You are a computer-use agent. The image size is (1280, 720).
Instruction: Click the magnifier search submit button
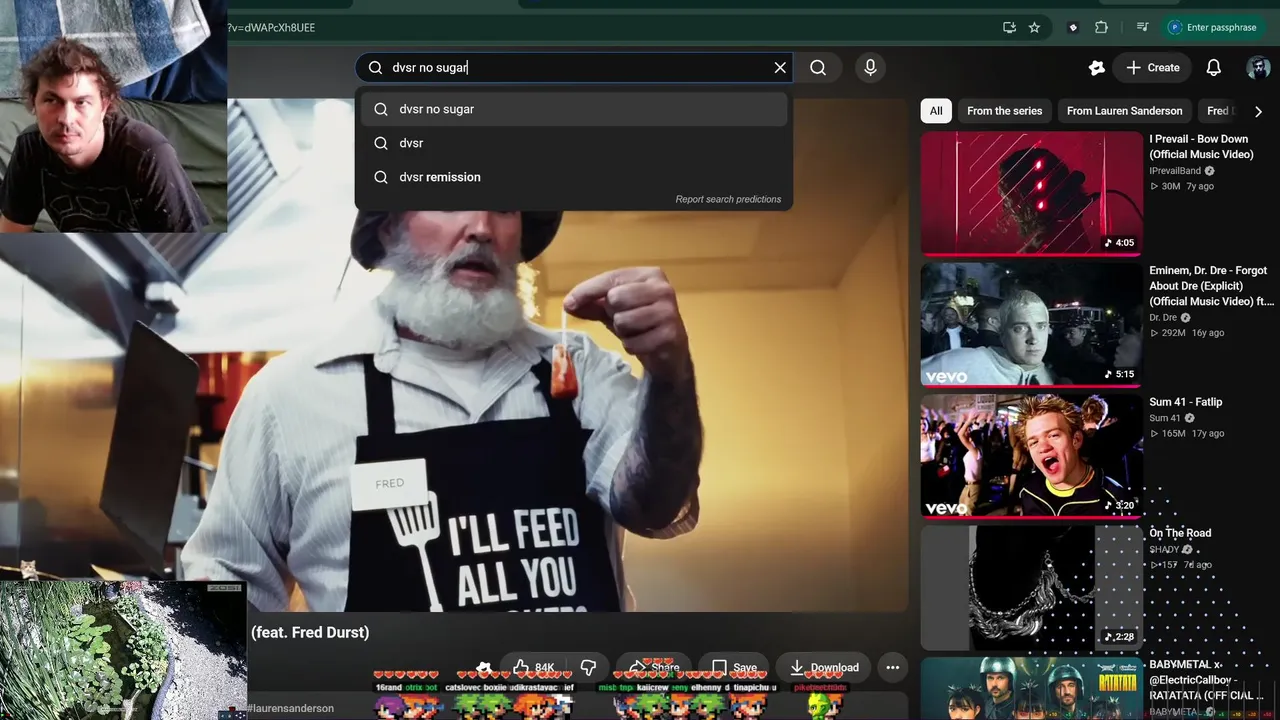[x=818, y=68]
